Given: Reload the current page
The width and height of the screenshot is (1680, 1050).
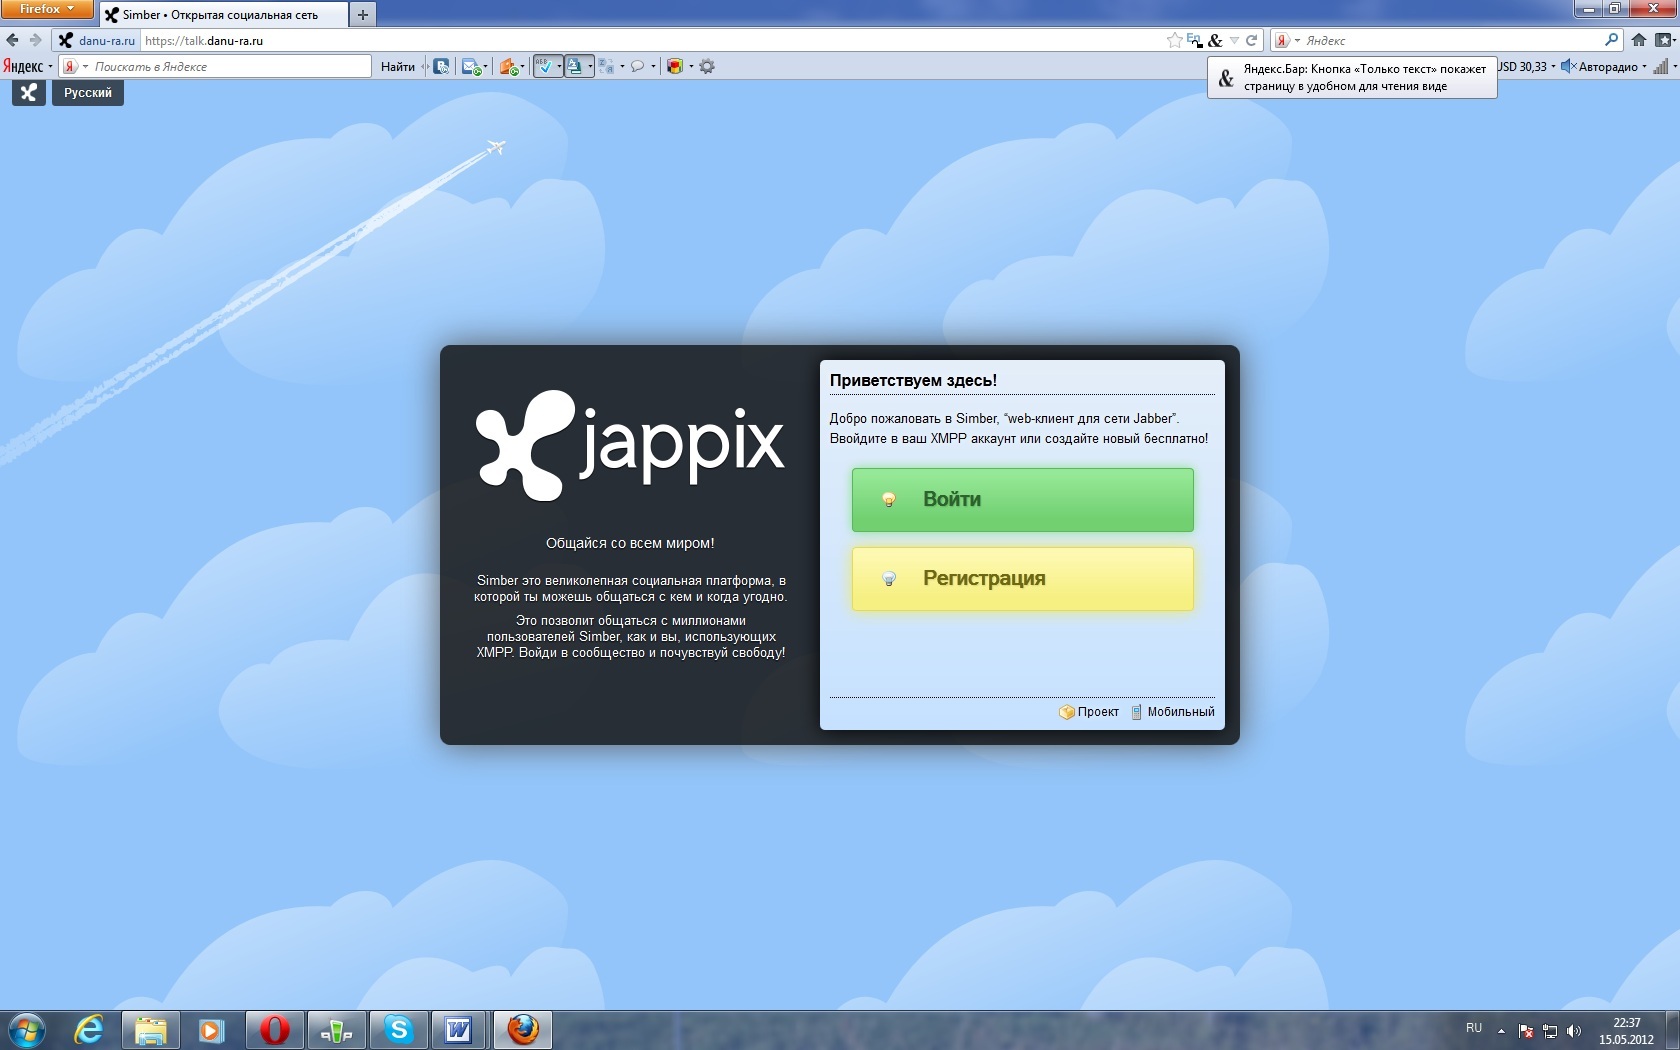Looking at the screenshot, I should pos(1251,41).
